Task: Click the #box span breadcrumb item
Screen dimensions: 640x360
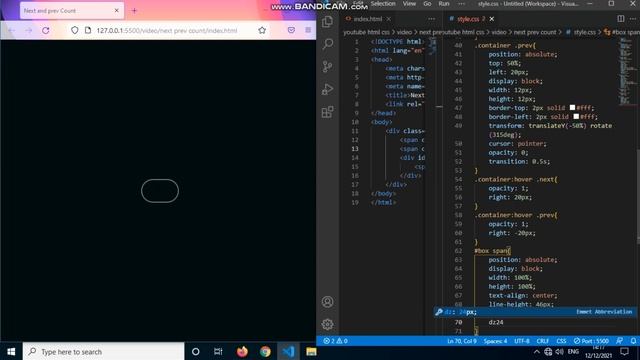Action: 625,32
